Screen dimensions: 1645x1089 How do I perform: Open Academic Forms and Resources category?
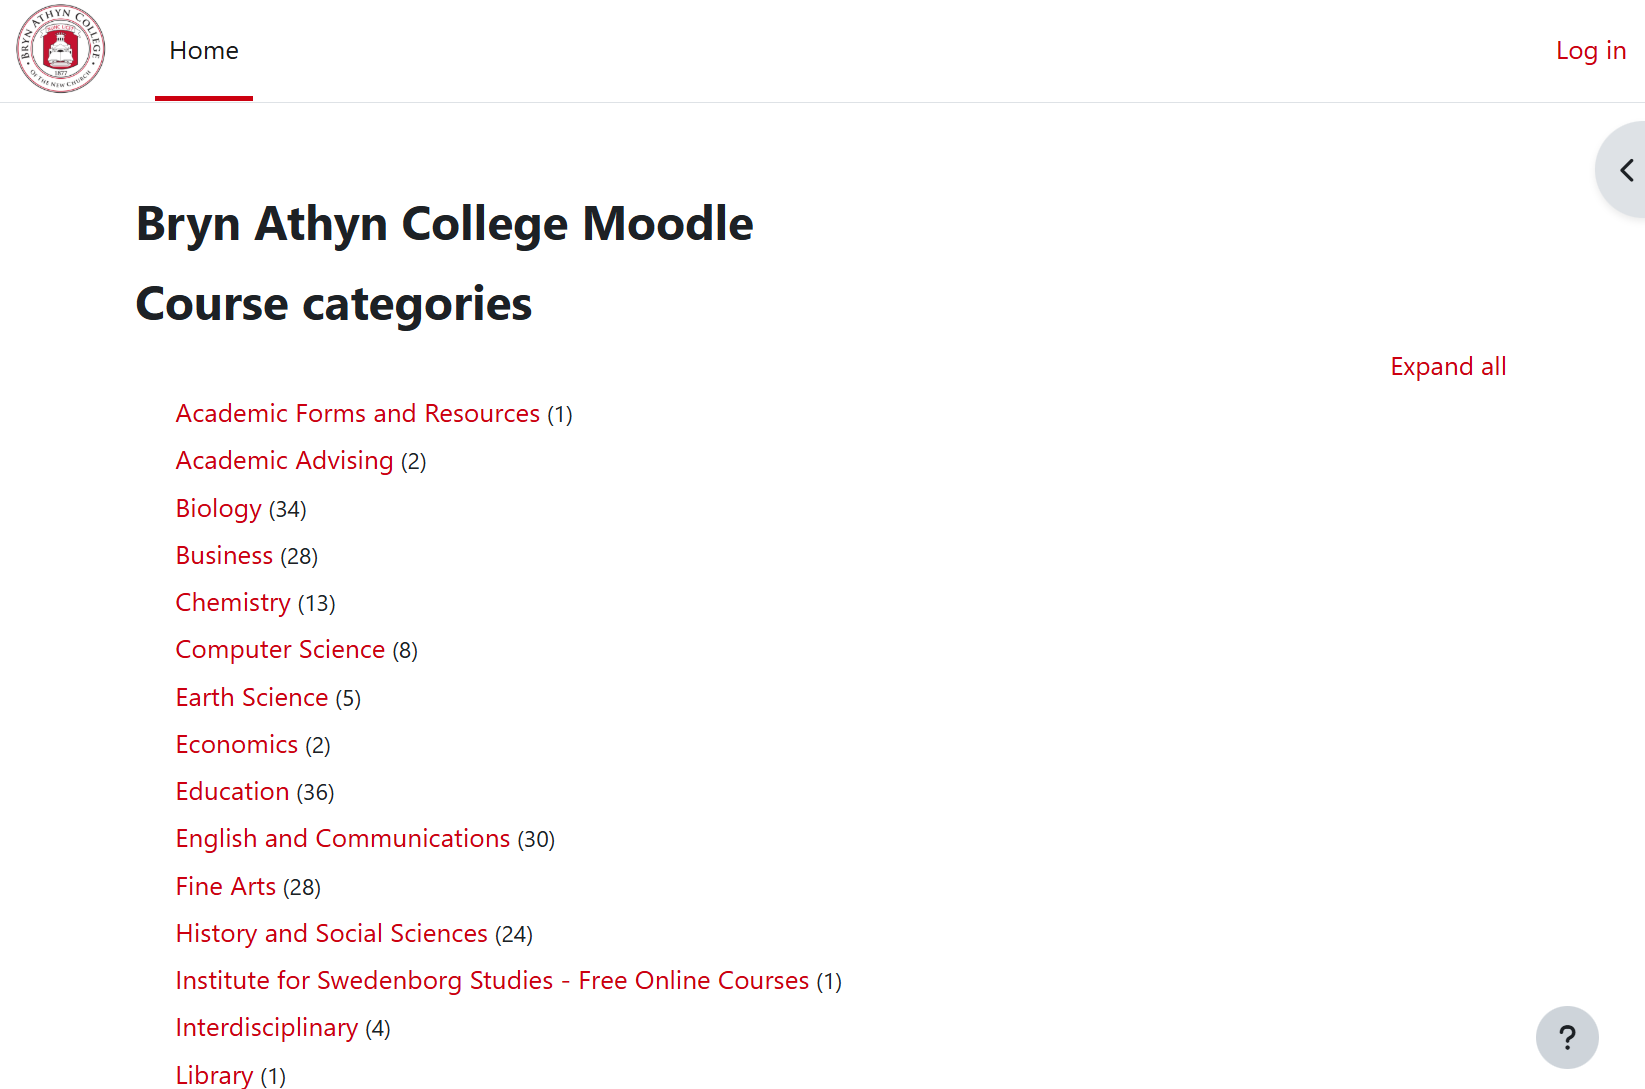coord(358,413)
